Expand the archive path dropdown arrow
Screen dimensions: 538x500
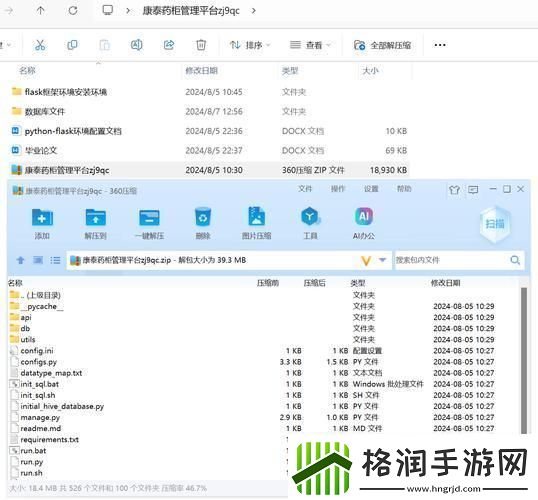click(x=383, y=260)
